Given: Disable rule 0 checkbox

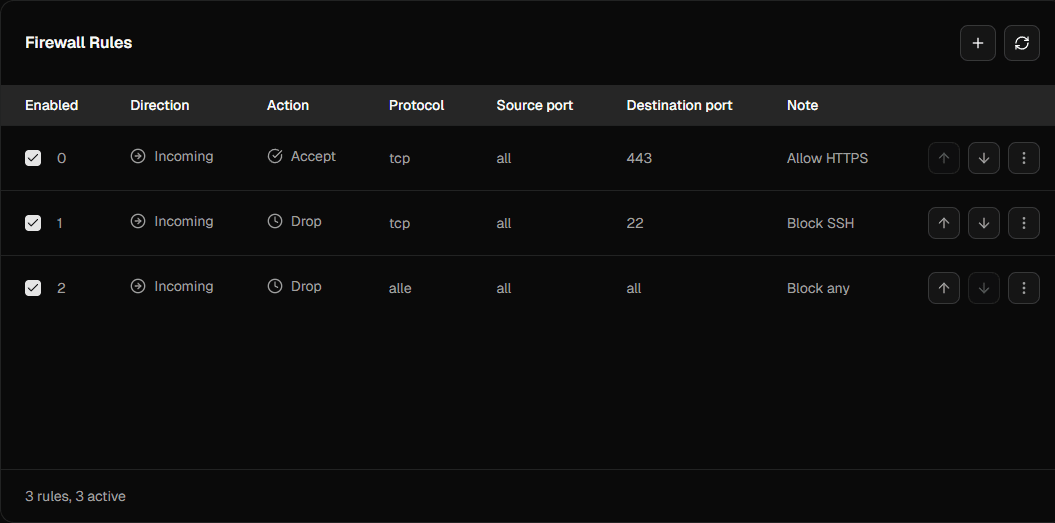Looking at the screenshot, I should pos(33,158).
